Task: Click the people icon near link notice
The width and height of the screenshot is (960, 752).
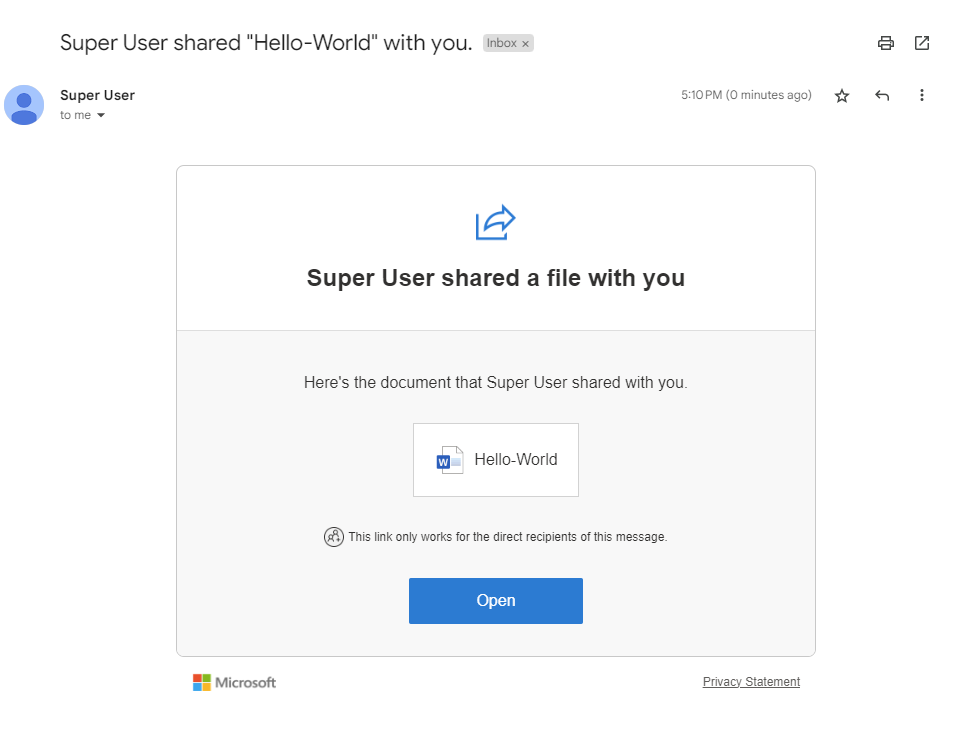Action: [334, 537]
